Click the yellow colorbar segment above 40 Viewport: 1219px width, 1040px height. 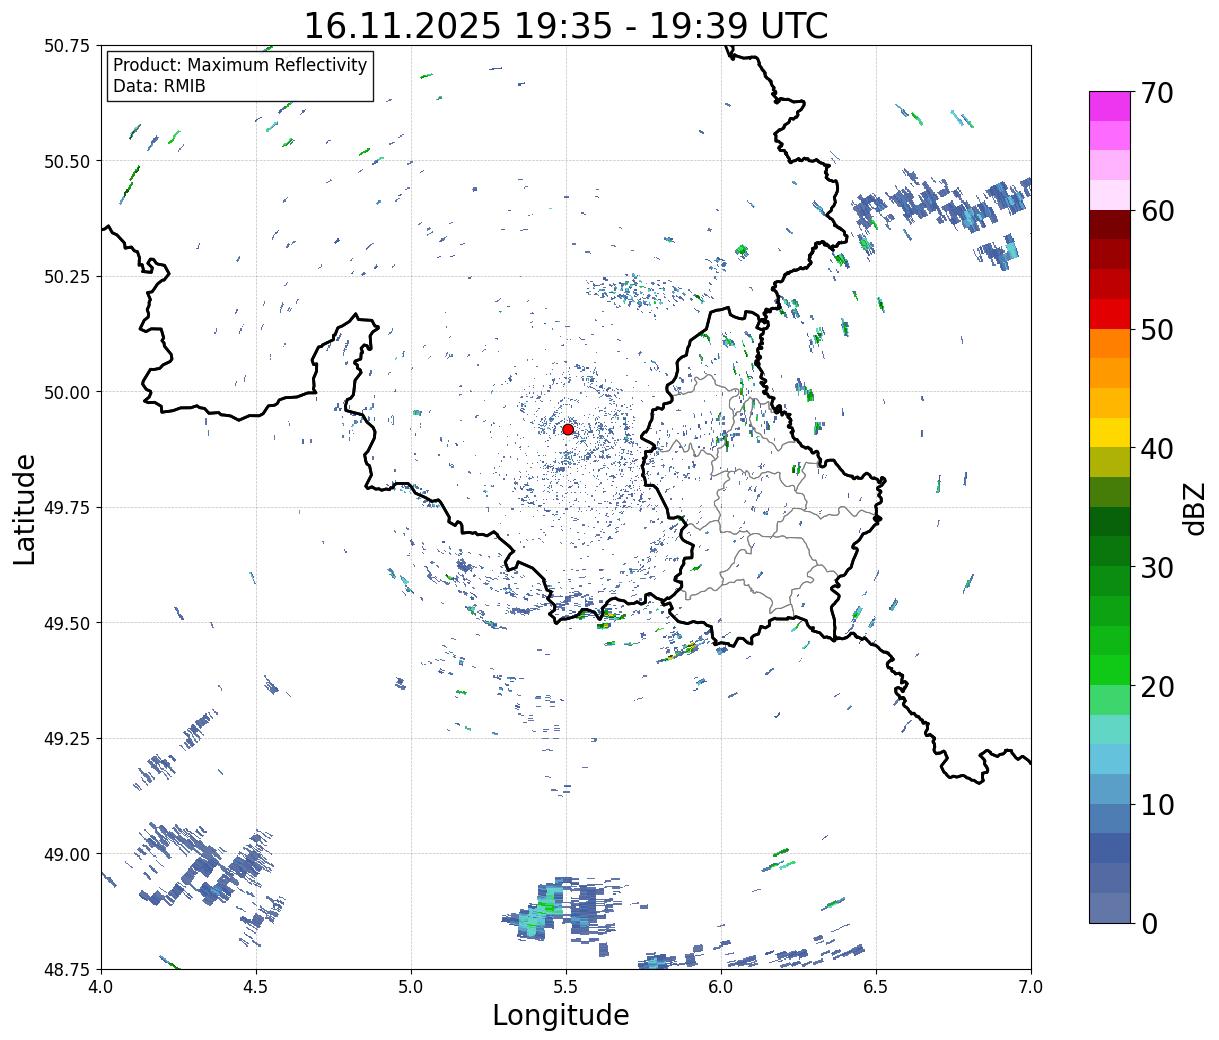coord(1110,432)
